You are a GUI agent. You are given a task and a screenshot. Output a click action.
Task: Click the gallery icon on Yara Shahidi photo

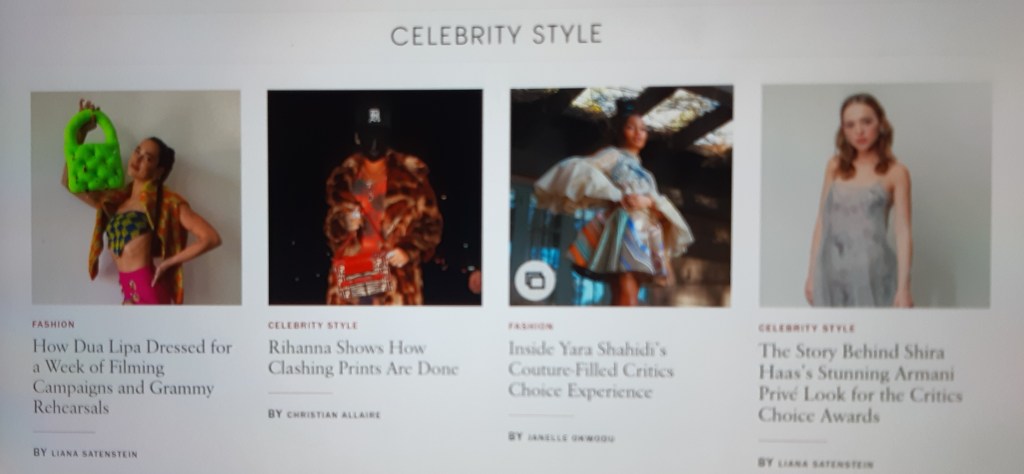click(x=535, y=281)
